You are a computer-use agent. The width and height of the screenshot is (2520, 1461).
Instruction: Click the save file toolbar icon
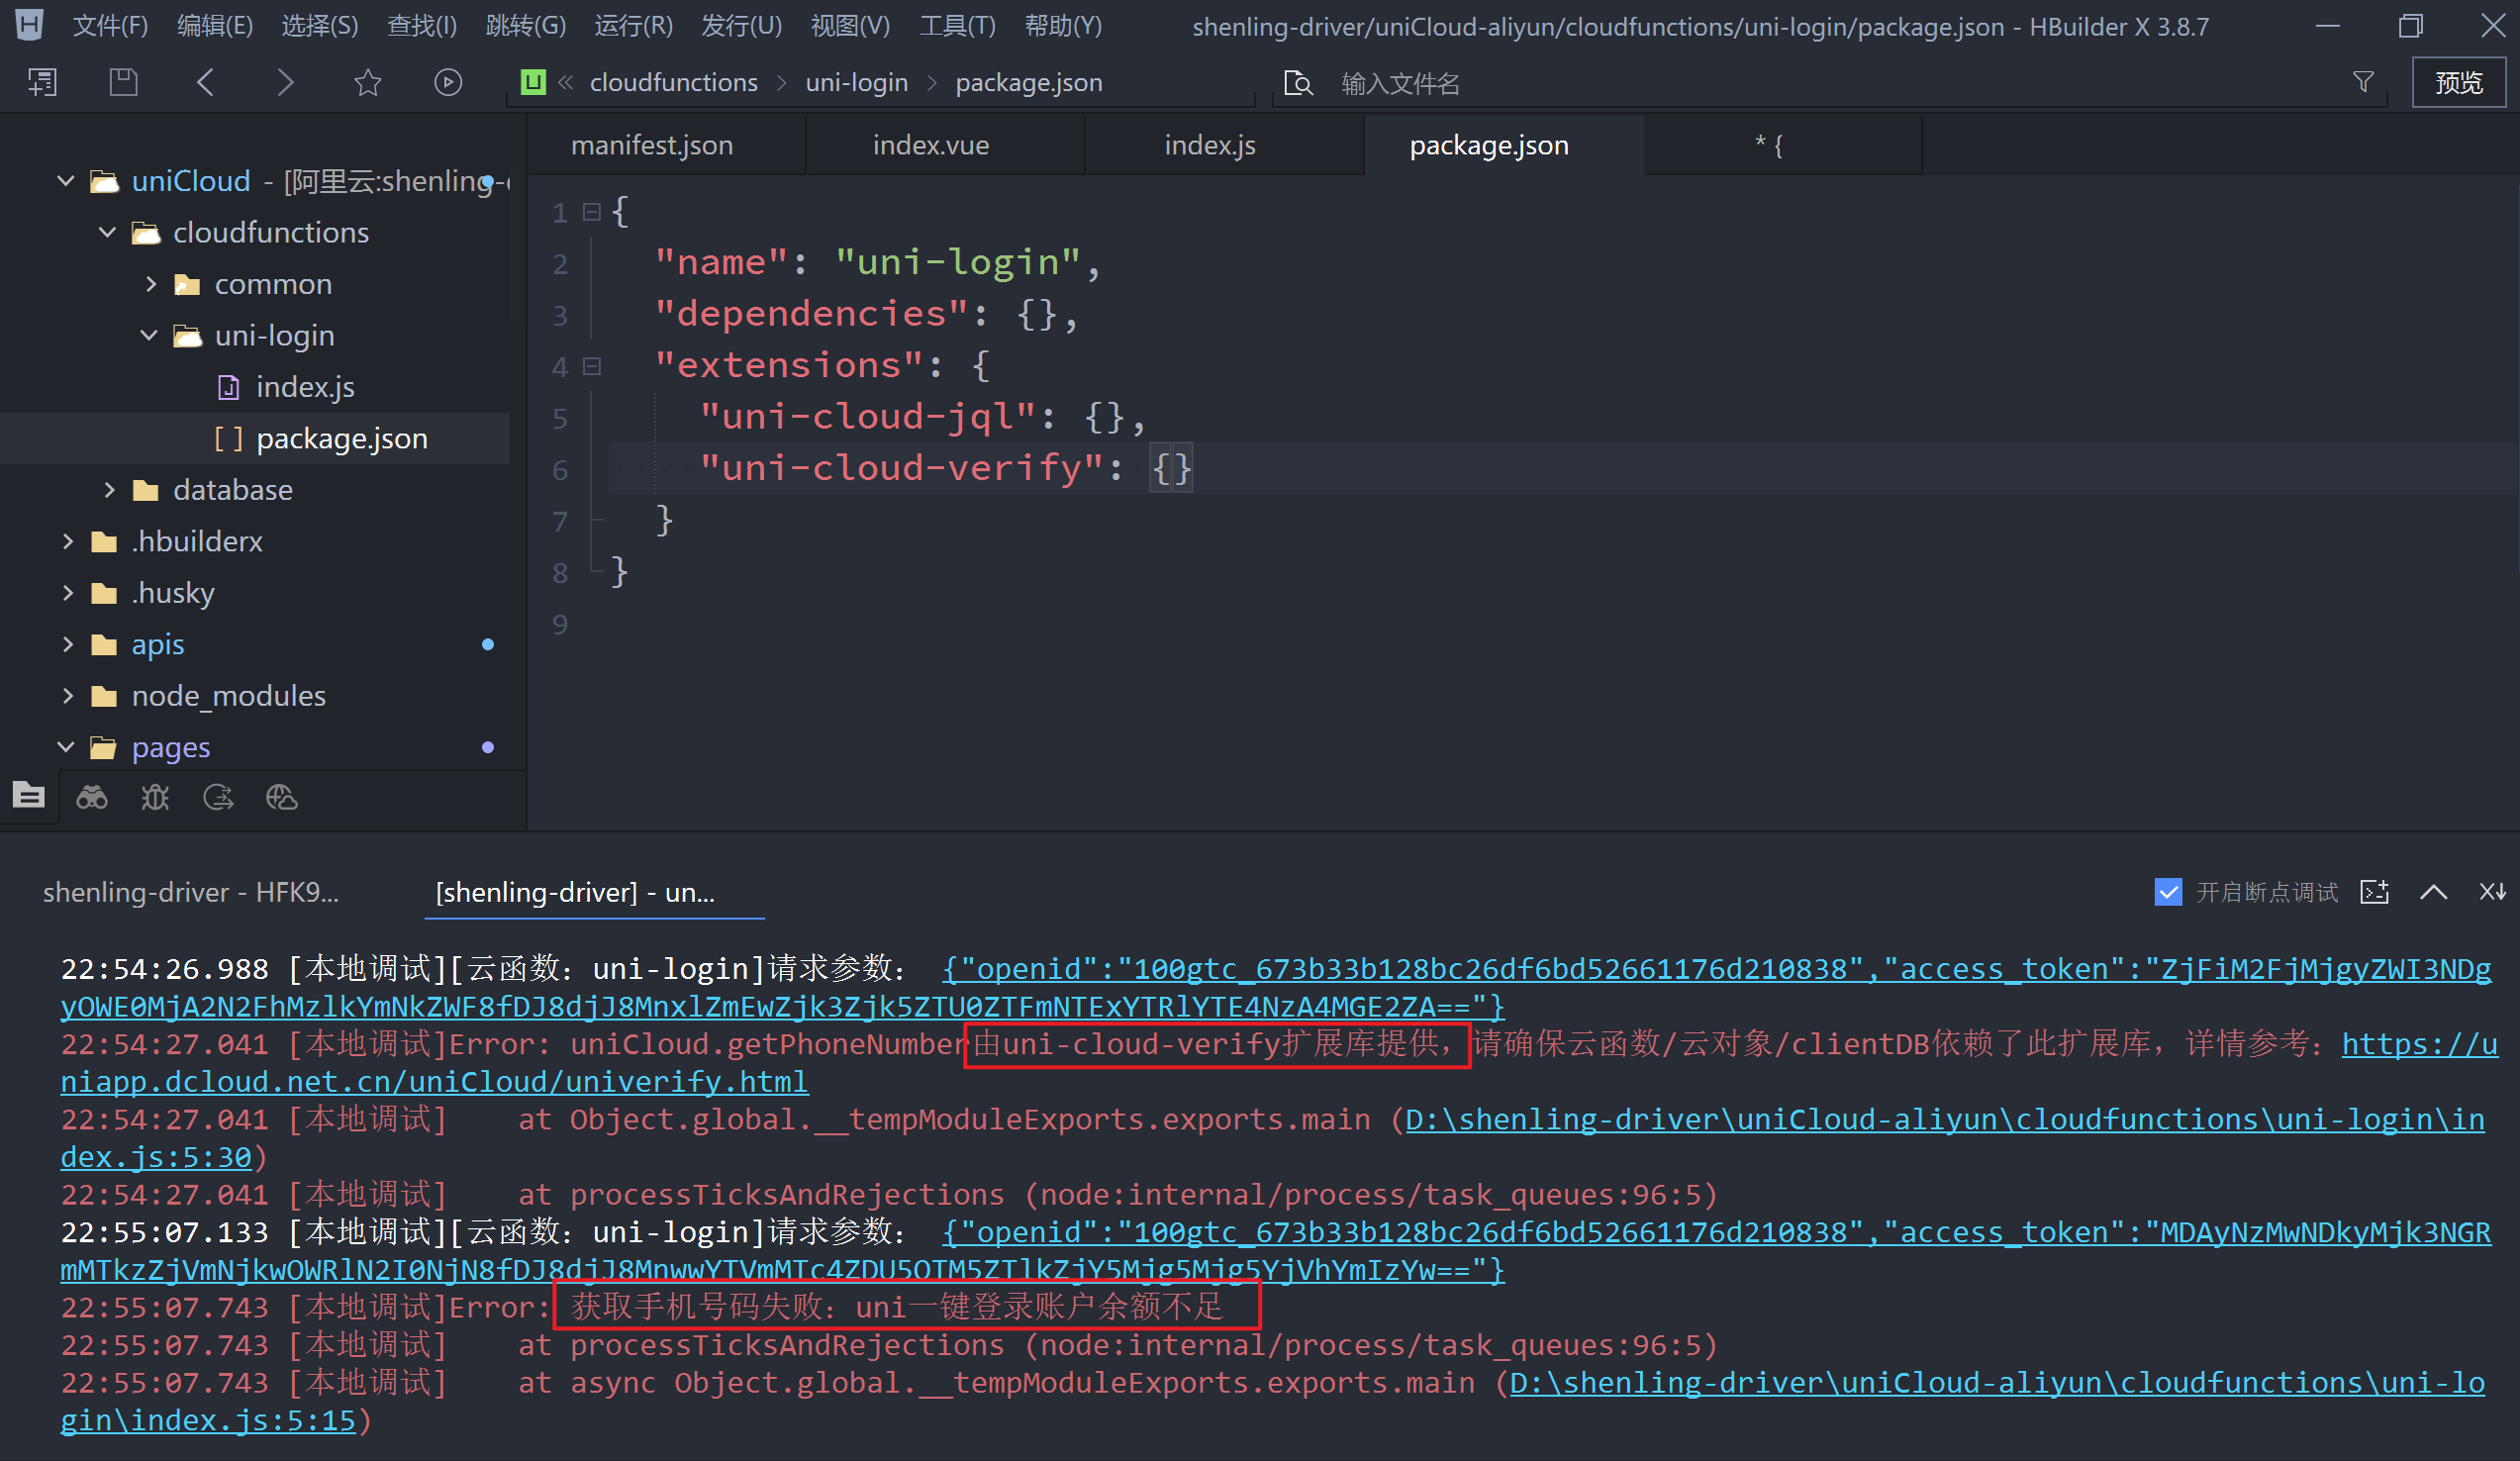point(123,82)
